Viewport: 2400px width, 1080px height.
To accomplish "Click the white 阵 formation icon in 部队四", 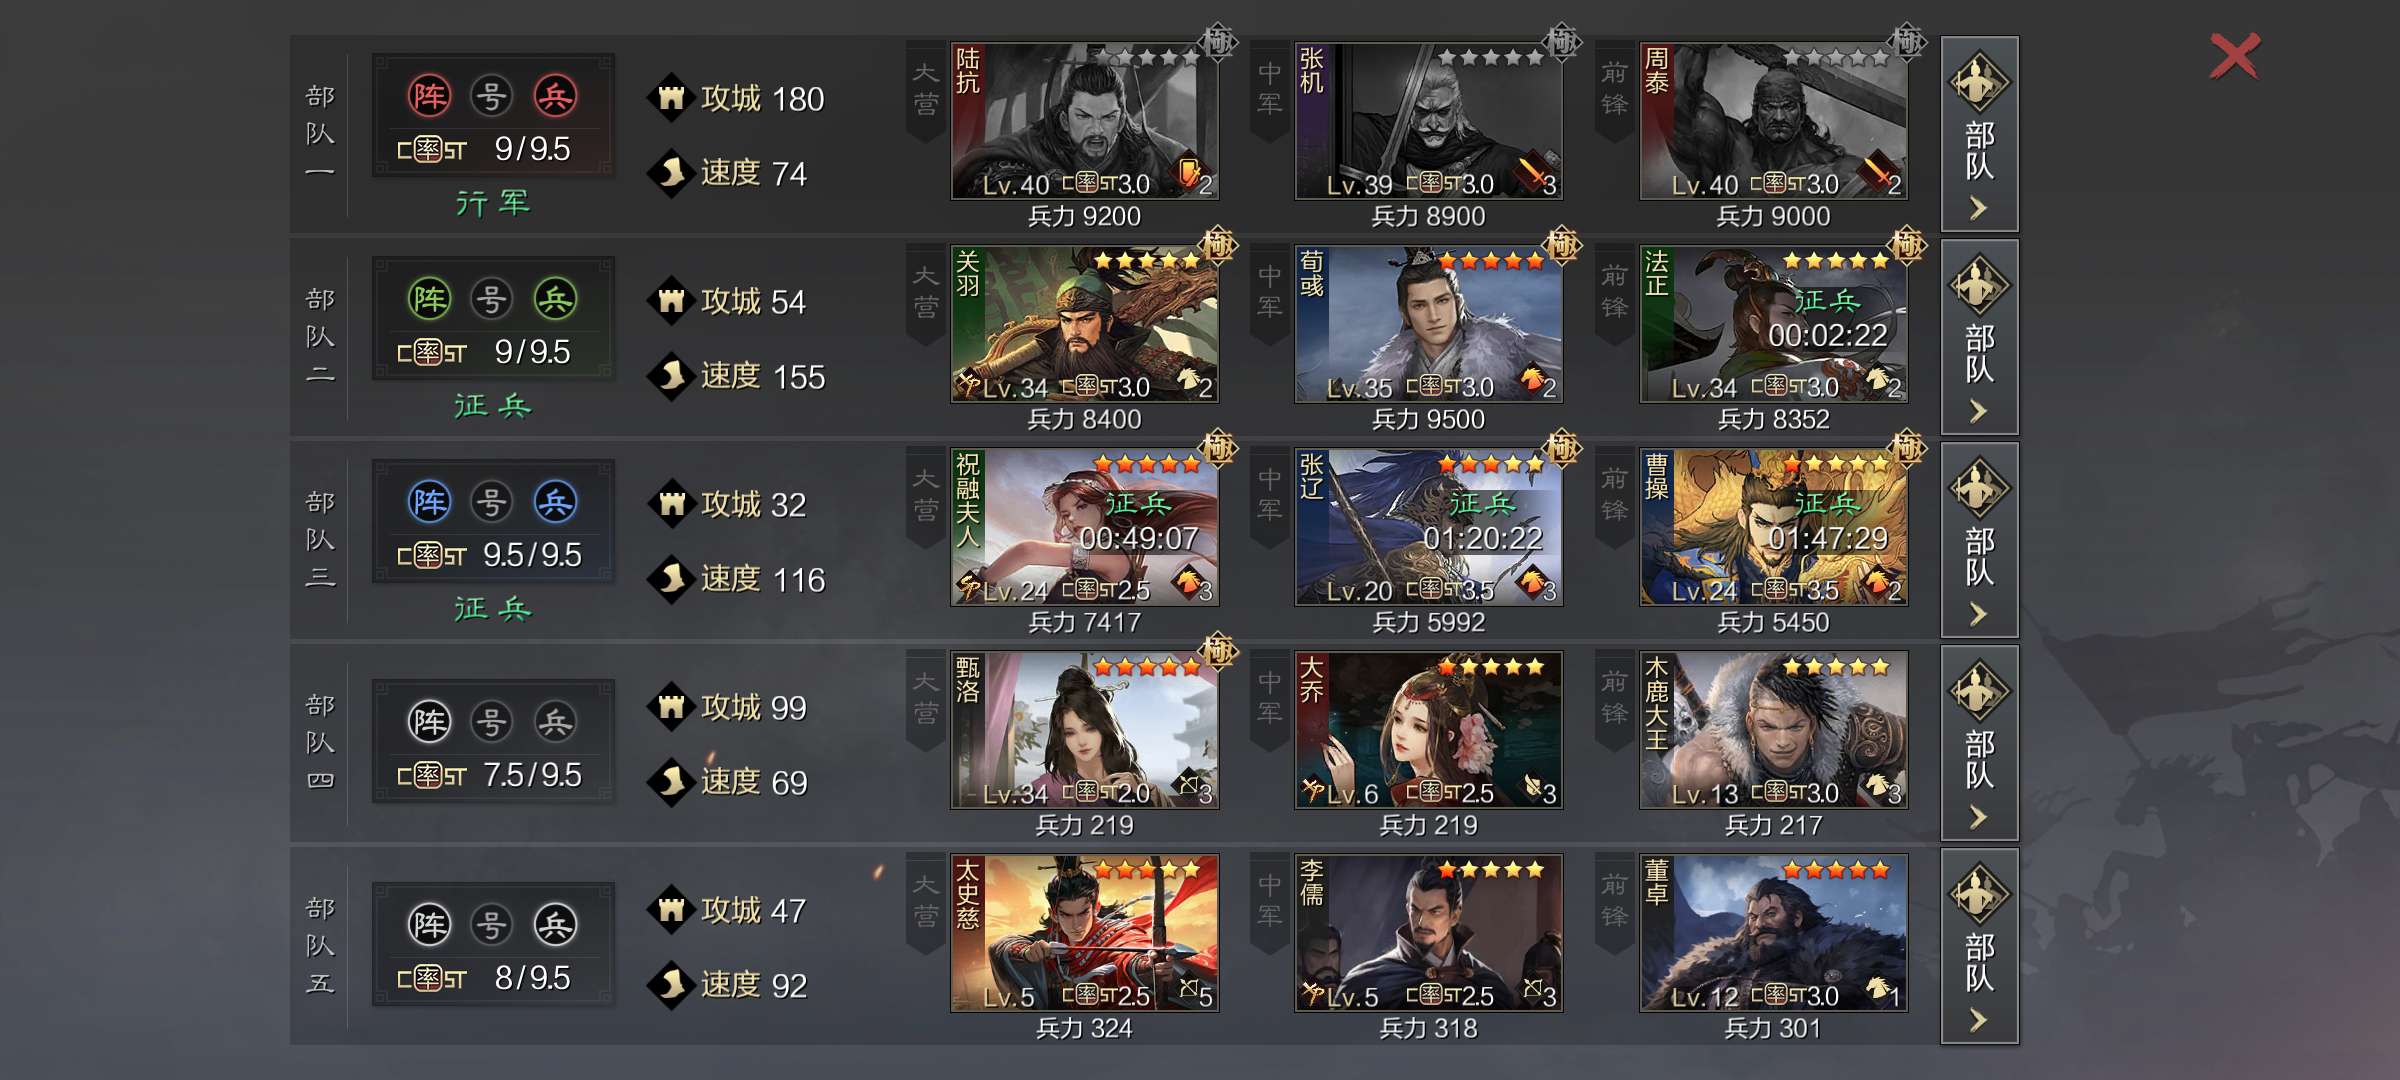I will click(430, 722).
